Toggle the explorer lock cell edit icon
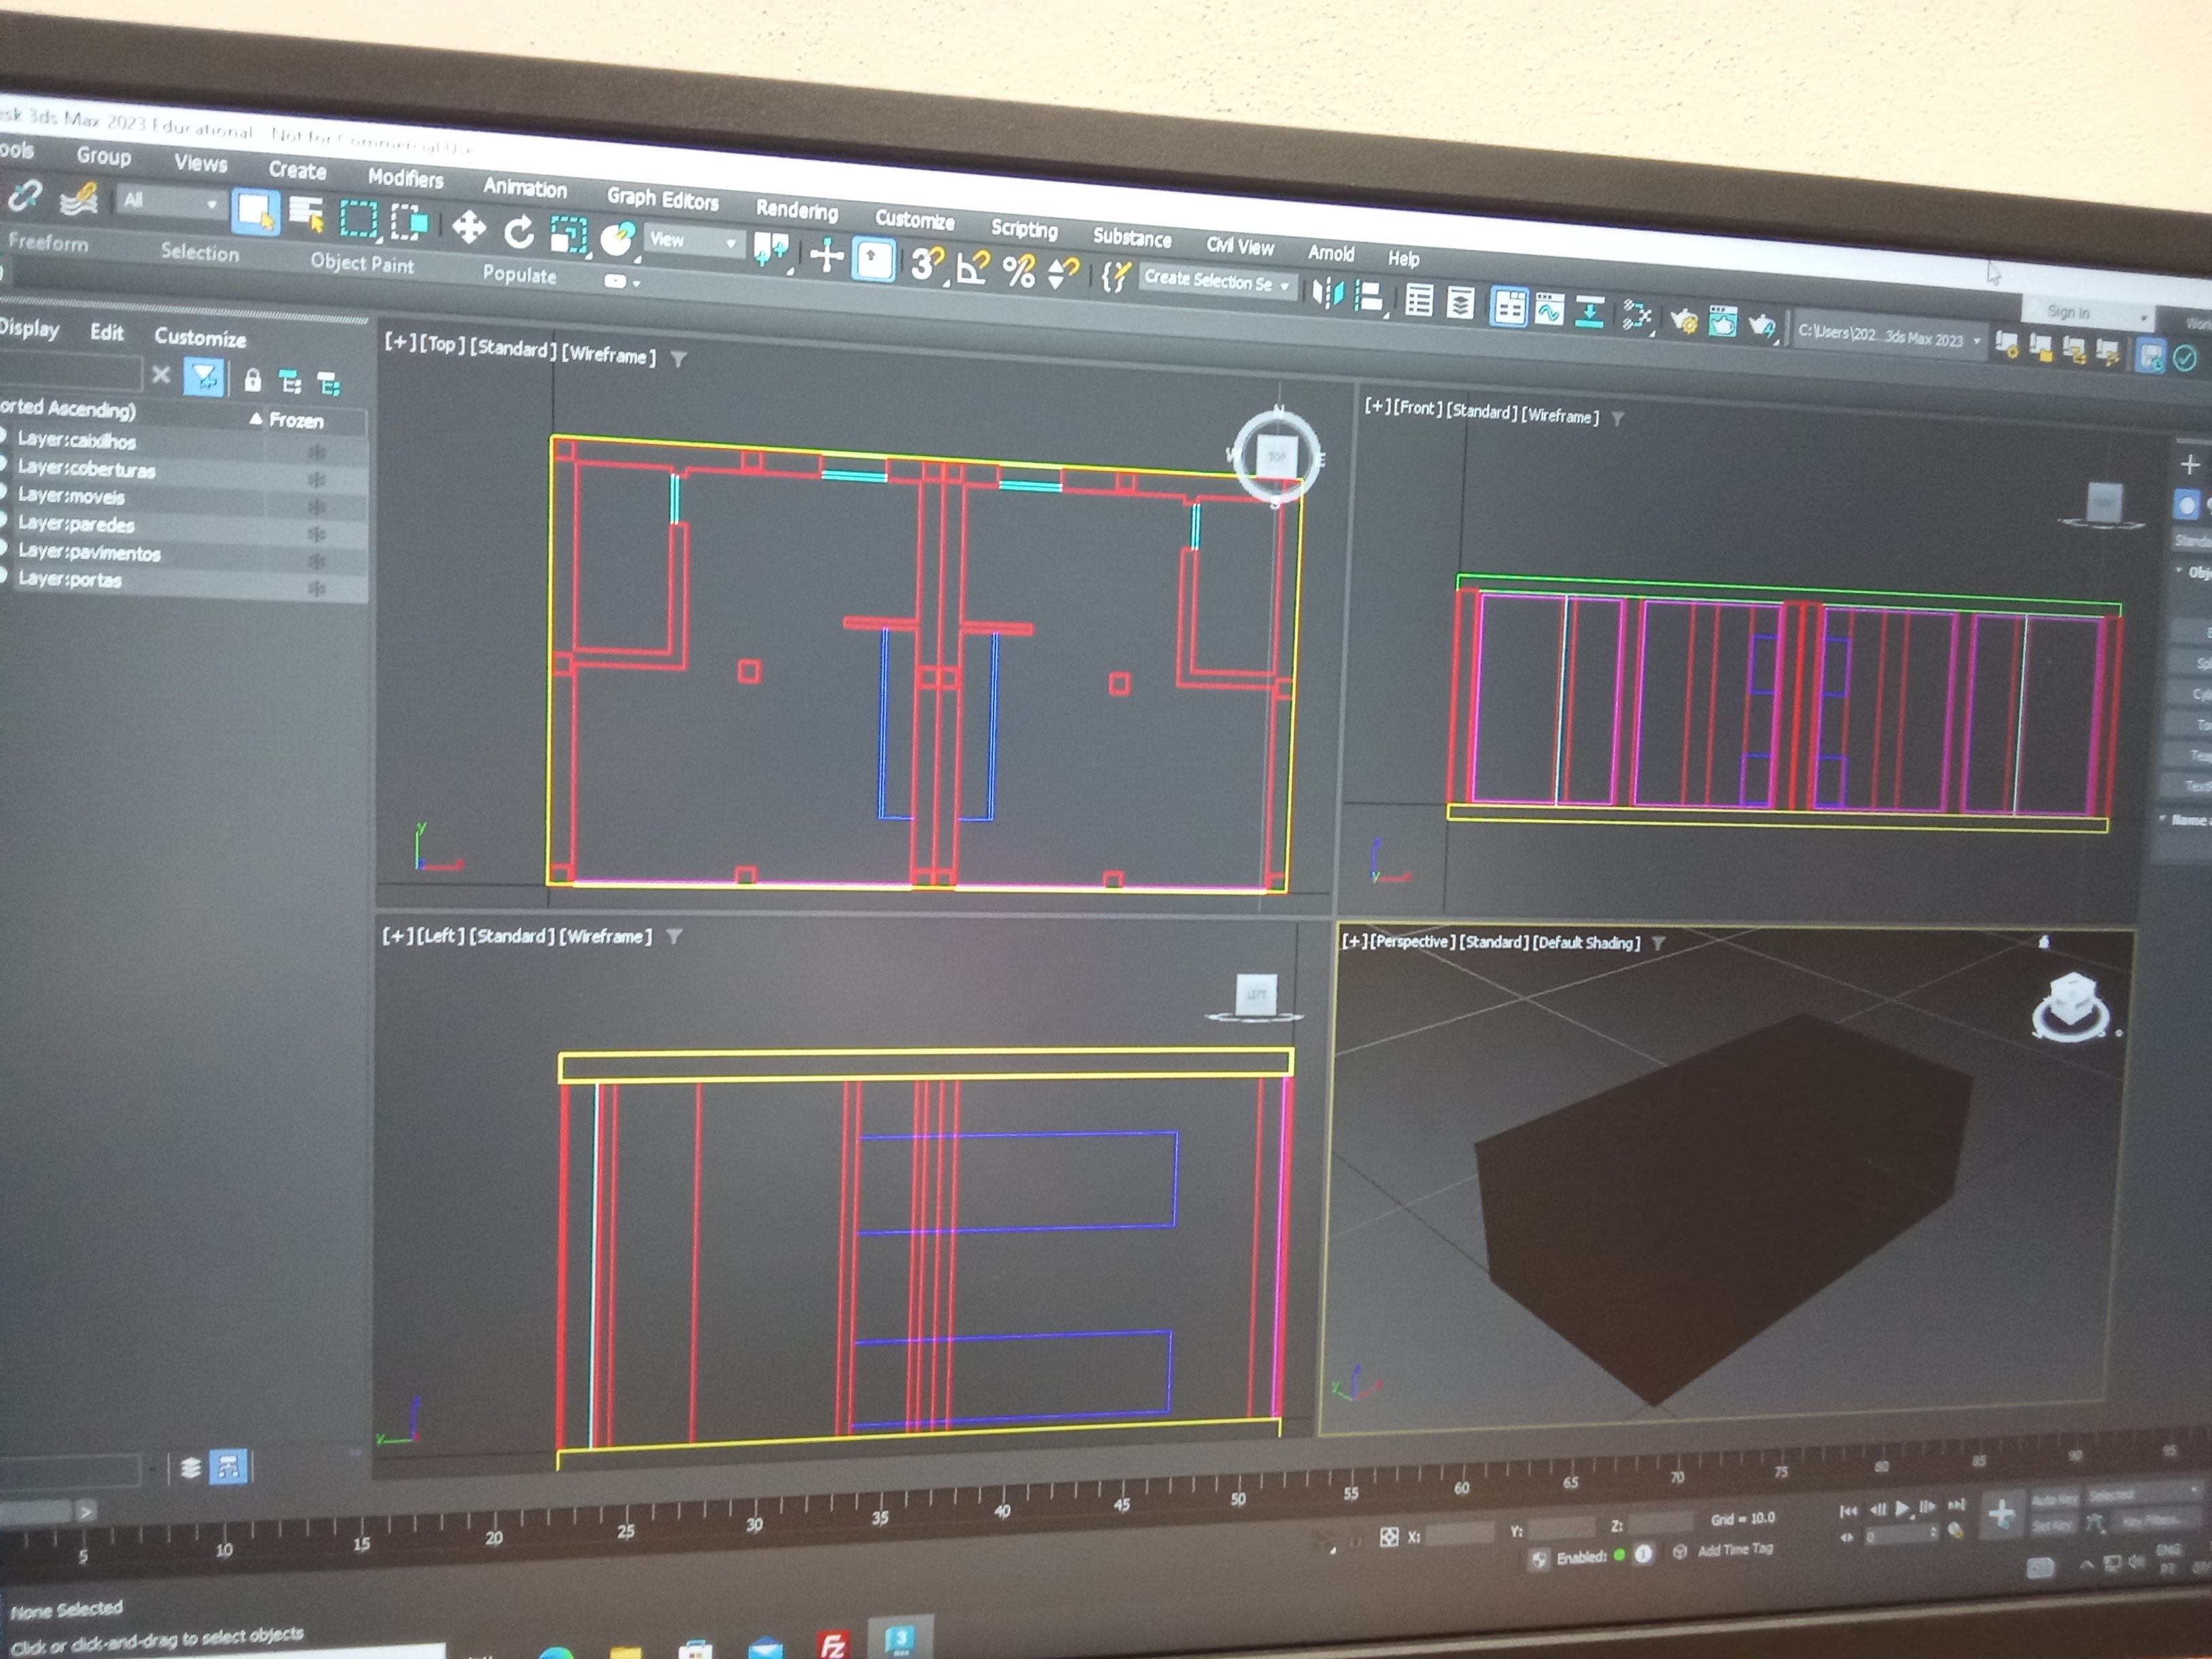Viewport: 2212px width, 1659px height. (x=253, y=380)
